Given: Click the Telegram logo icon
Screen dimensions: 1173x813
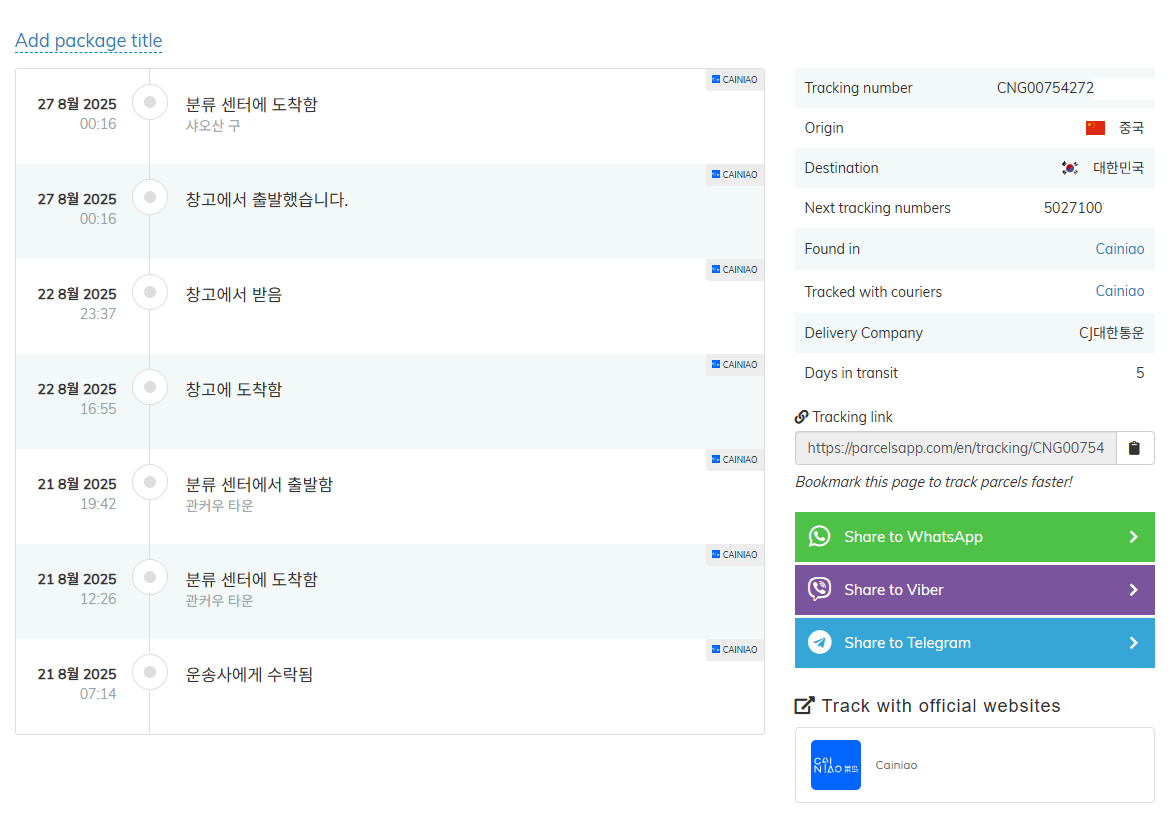Looking at the screenshot, I should coord(819,642).
